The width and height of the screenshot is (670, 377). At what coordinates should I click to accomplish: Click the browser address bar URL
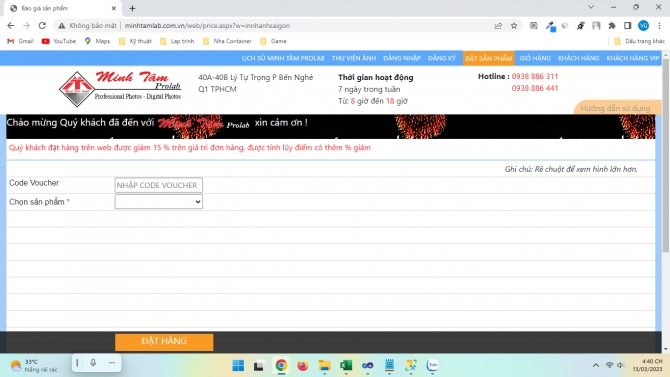207,26
